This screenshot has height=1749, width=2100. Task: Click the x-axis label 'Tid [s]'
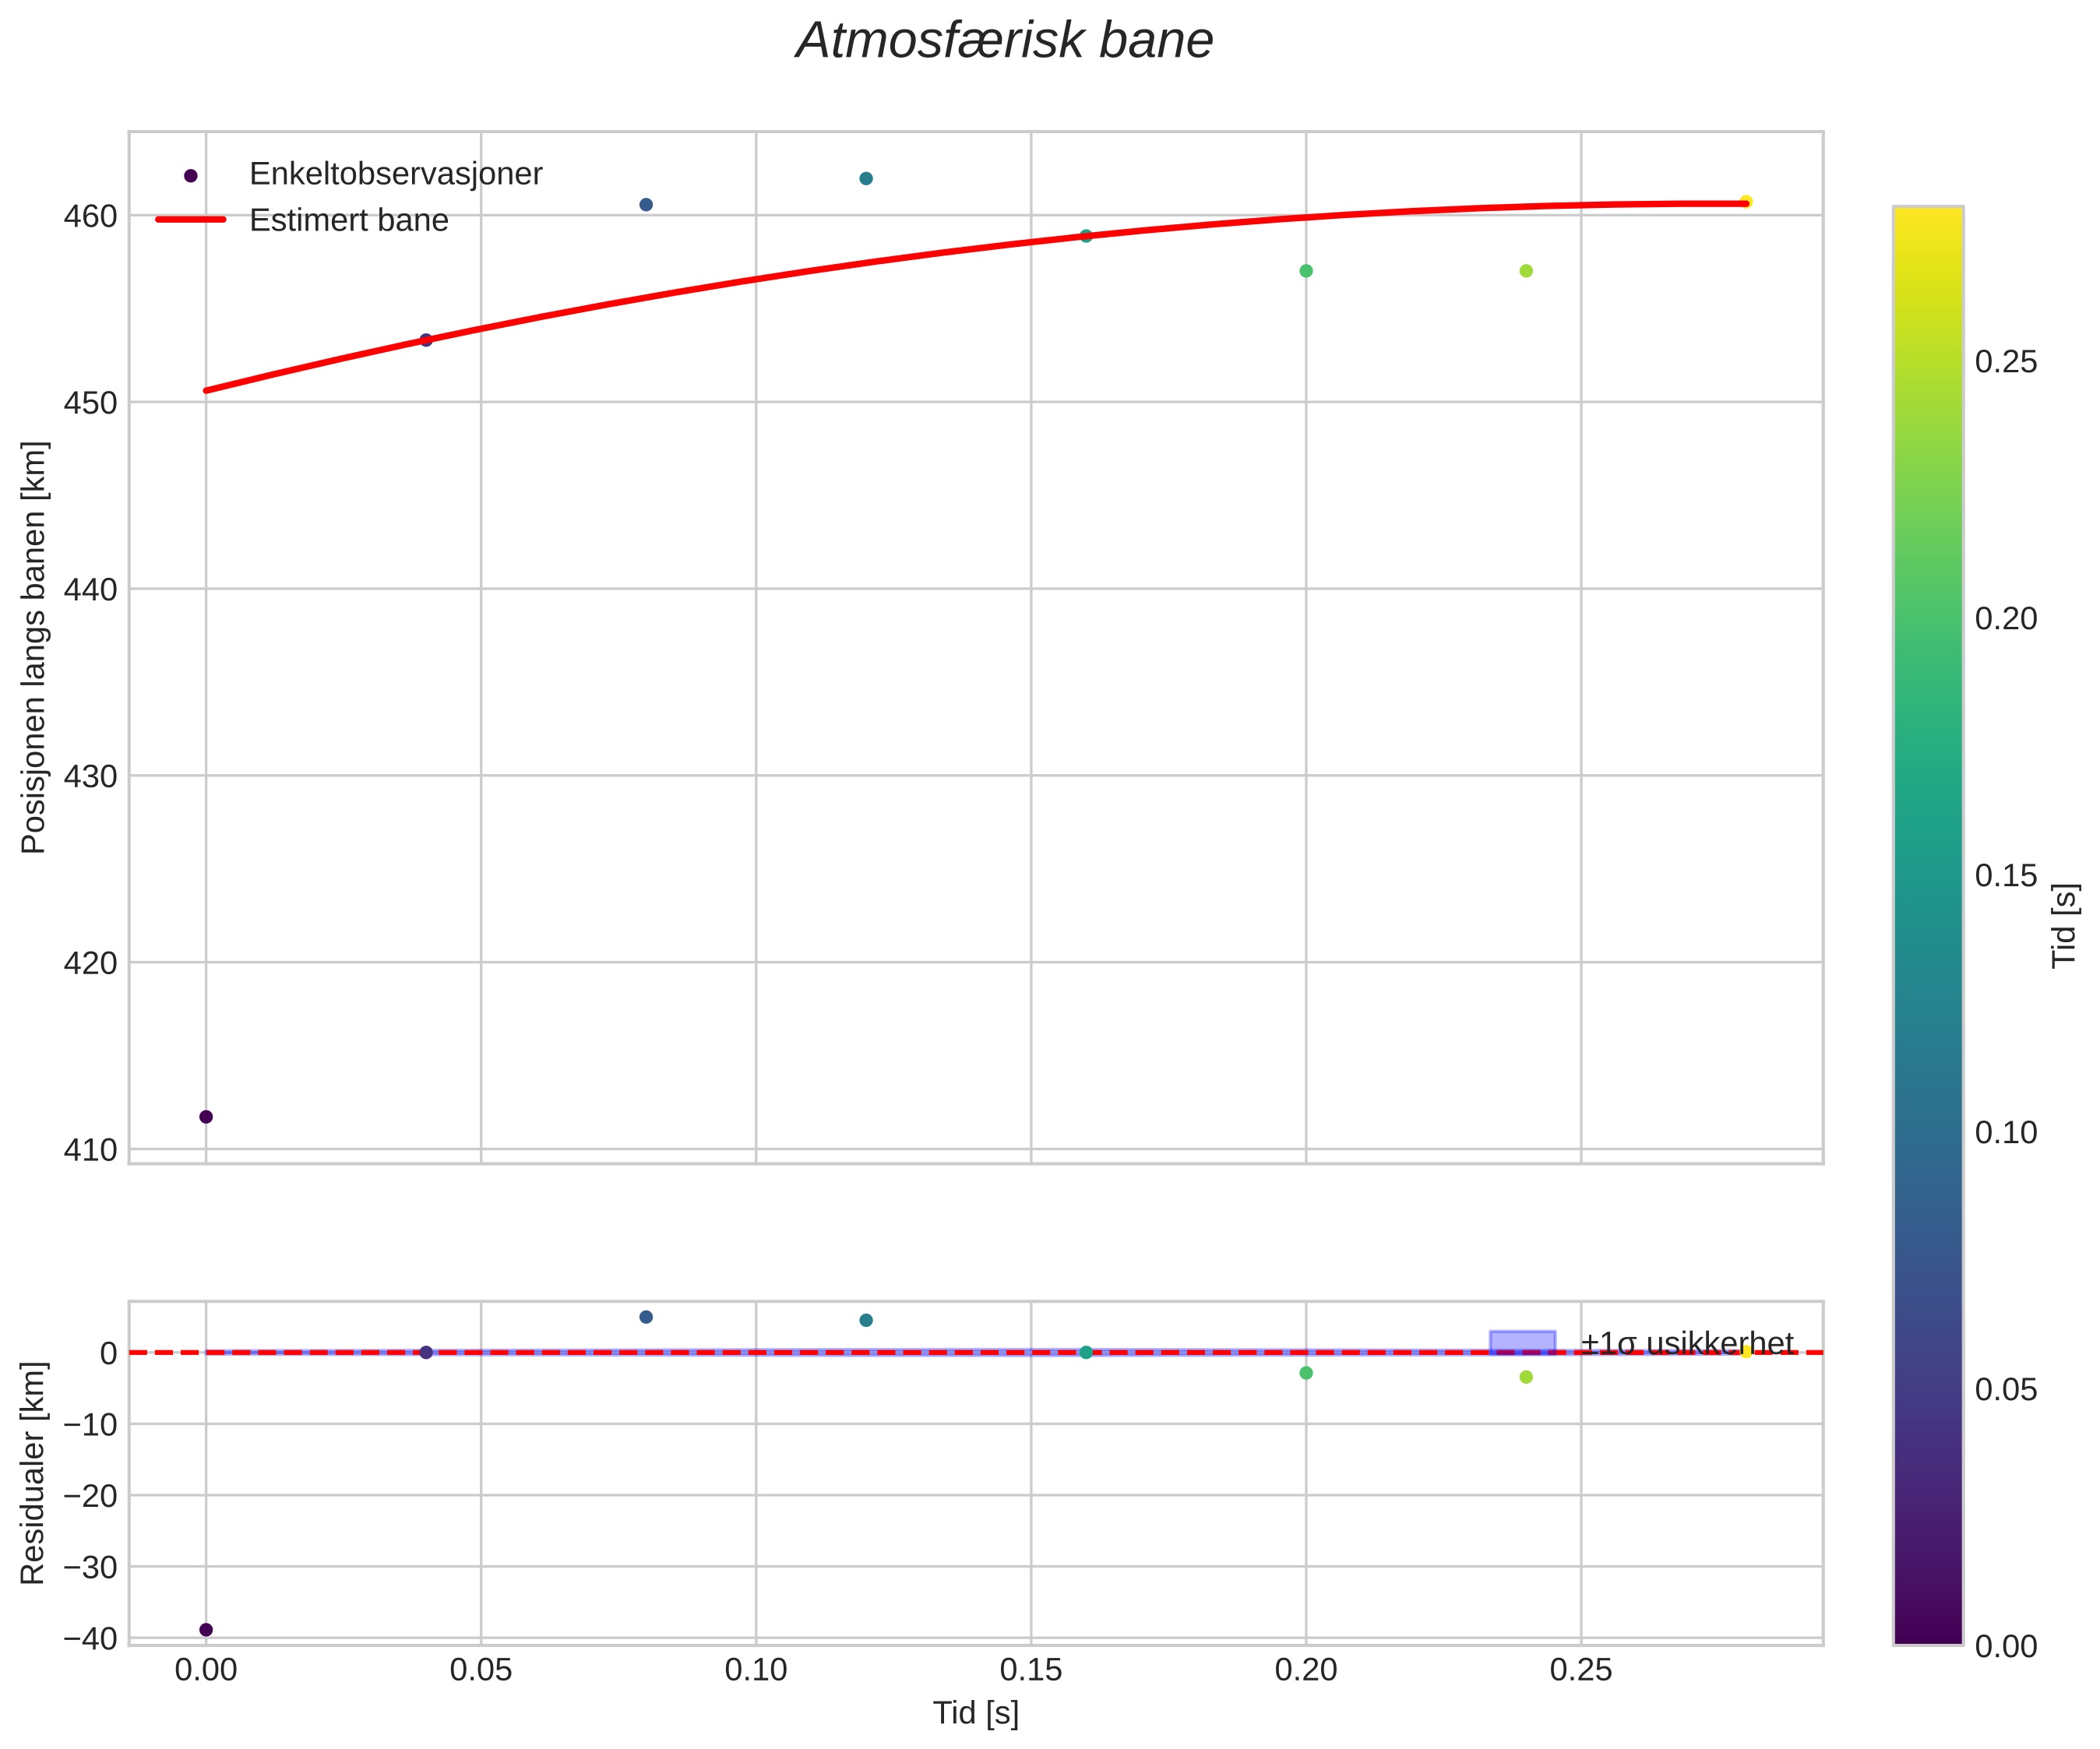(x=976, y=1713)
